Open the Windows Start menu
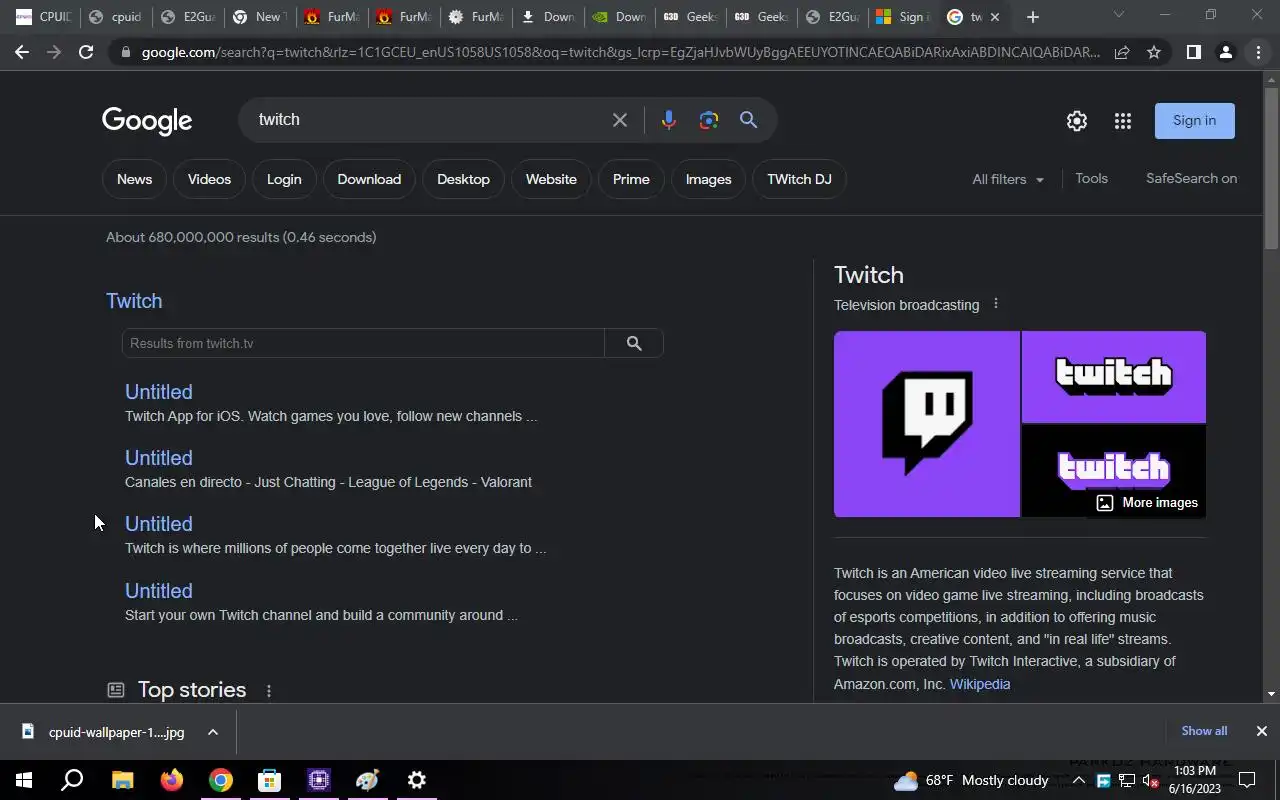1280x800 pixels. [x=24, y=780]
